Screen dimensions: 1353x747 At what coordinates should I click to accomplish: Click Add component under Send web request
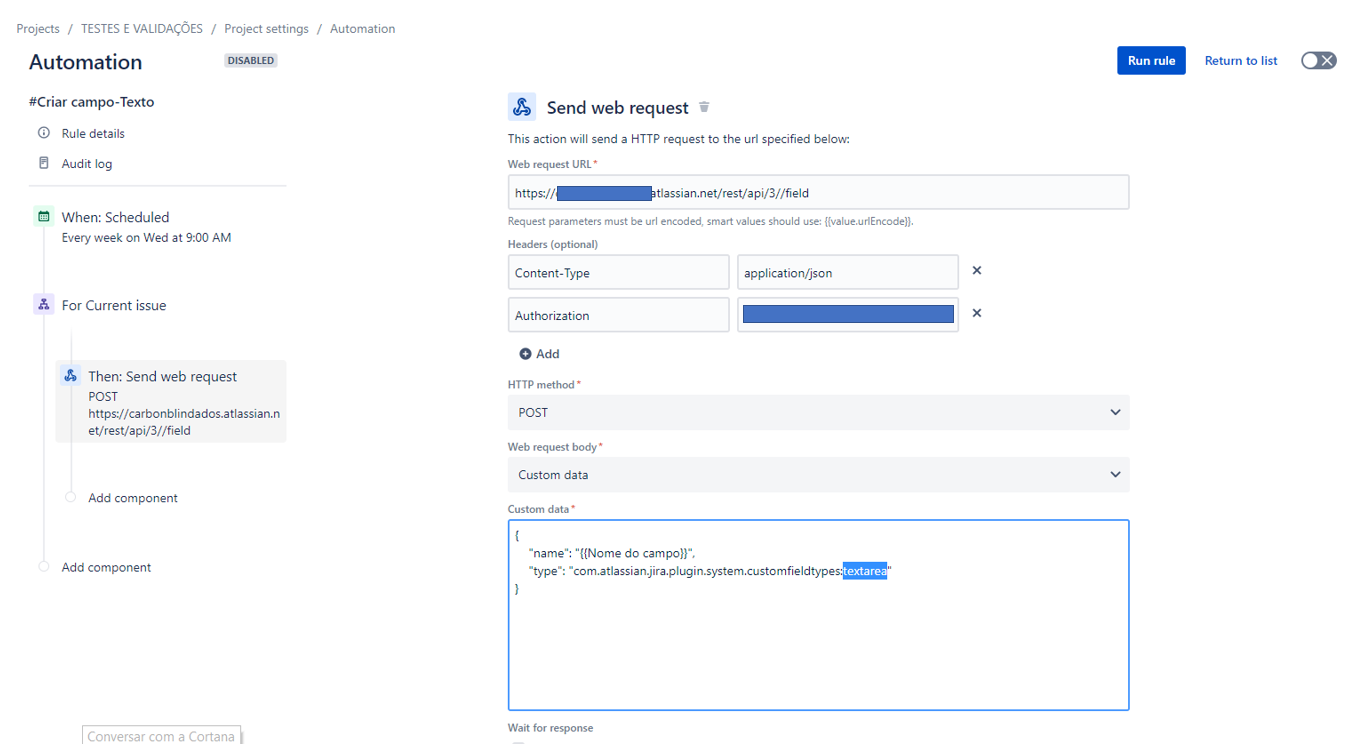pos(132,498)
